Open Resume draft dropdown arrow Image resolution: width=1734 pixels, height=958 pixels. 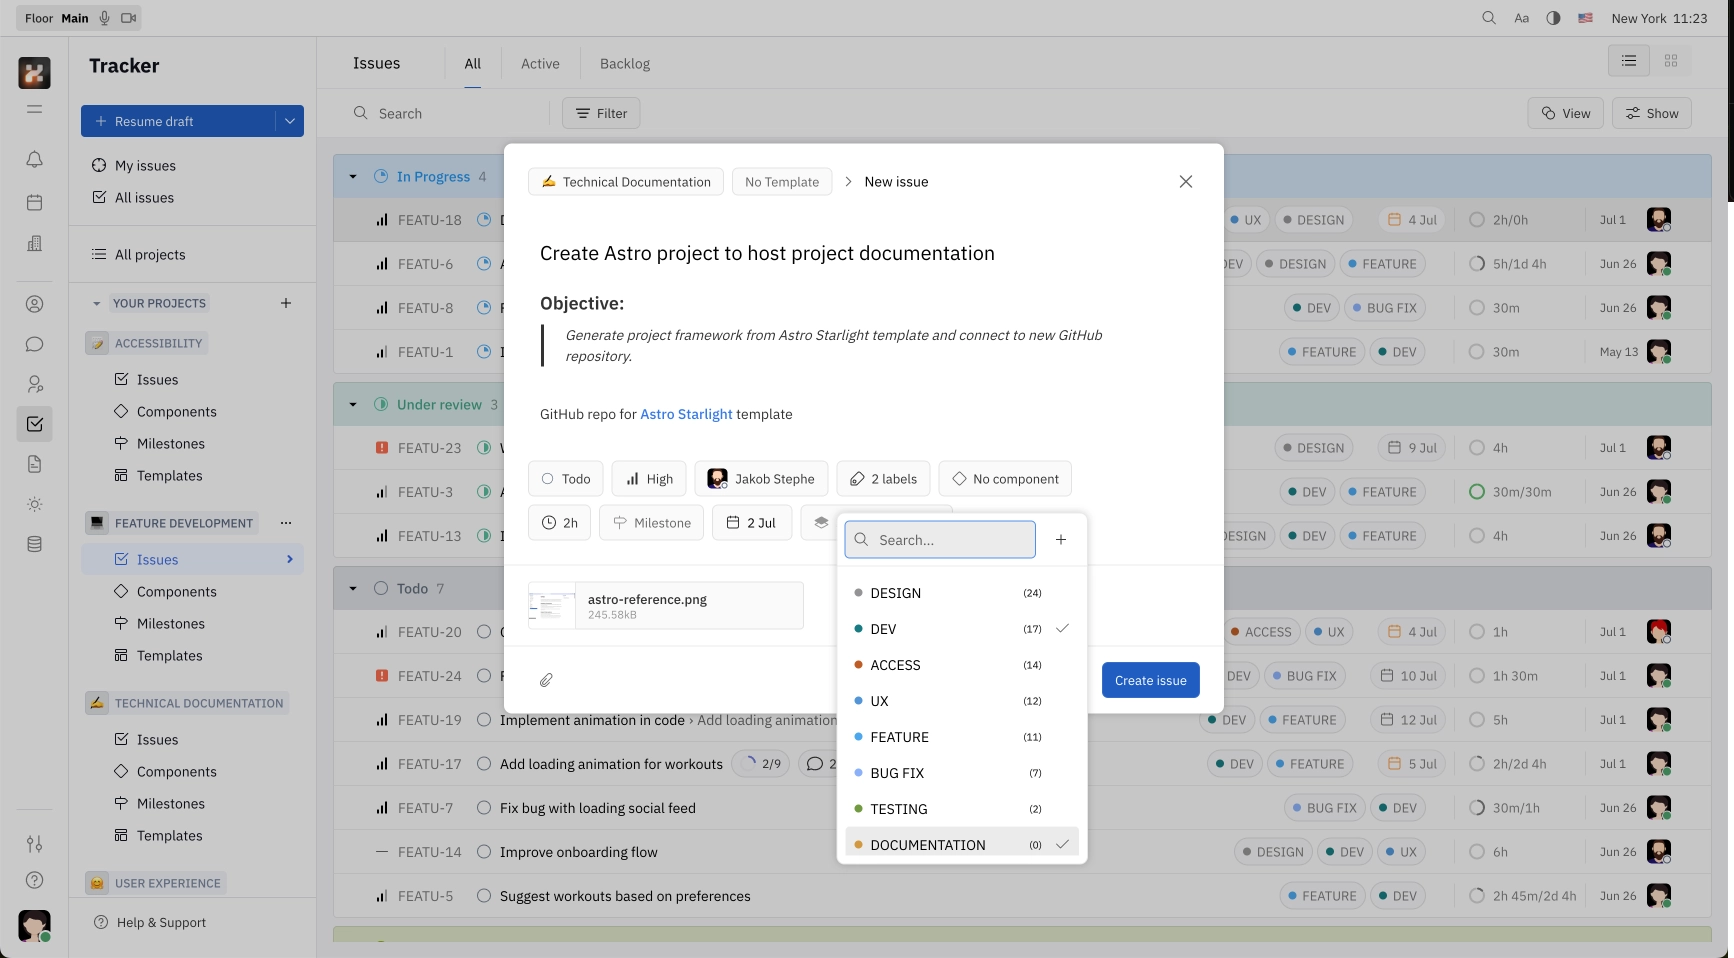point(290,121)
